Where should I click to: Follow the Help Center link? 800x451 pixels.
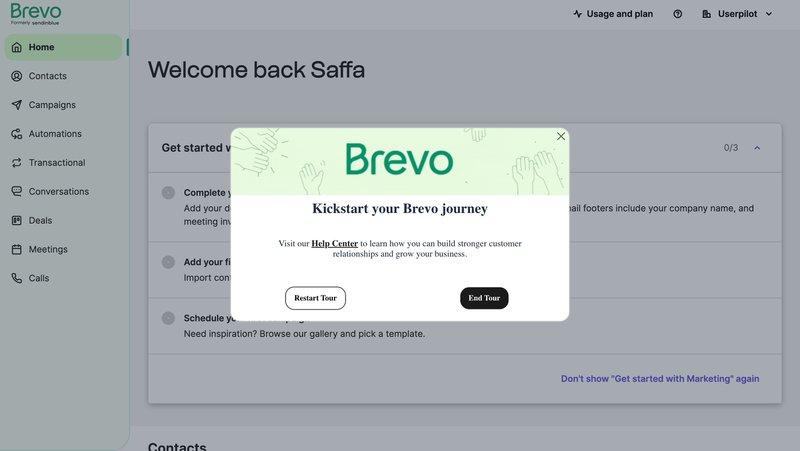tap(334, 243)
